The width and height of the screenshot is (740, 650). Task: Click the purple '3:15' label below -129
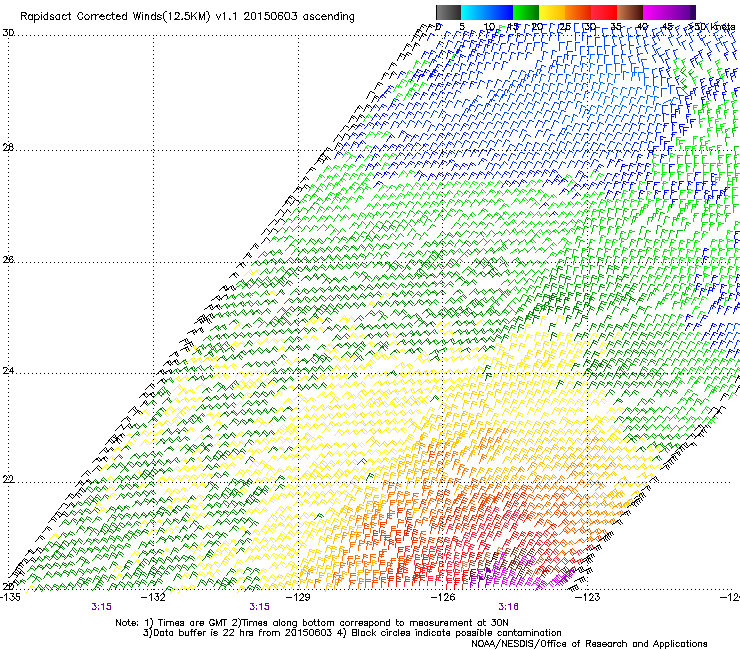pos(260,607)
